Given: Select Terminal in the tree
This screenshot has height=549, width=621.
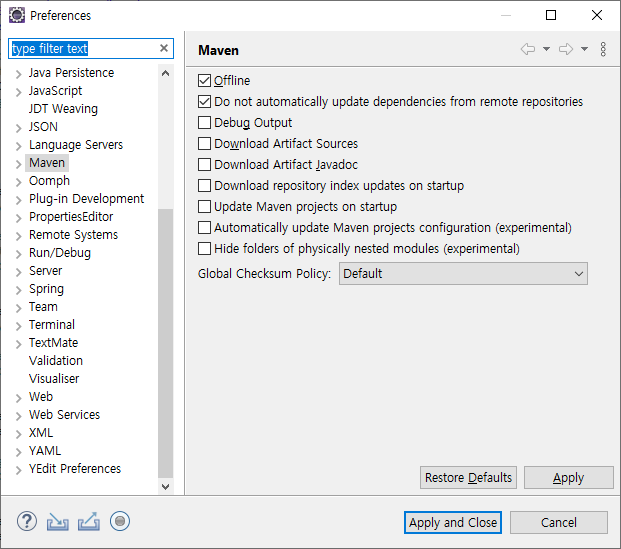Looking at the screenshot, I should click(52, 324).
